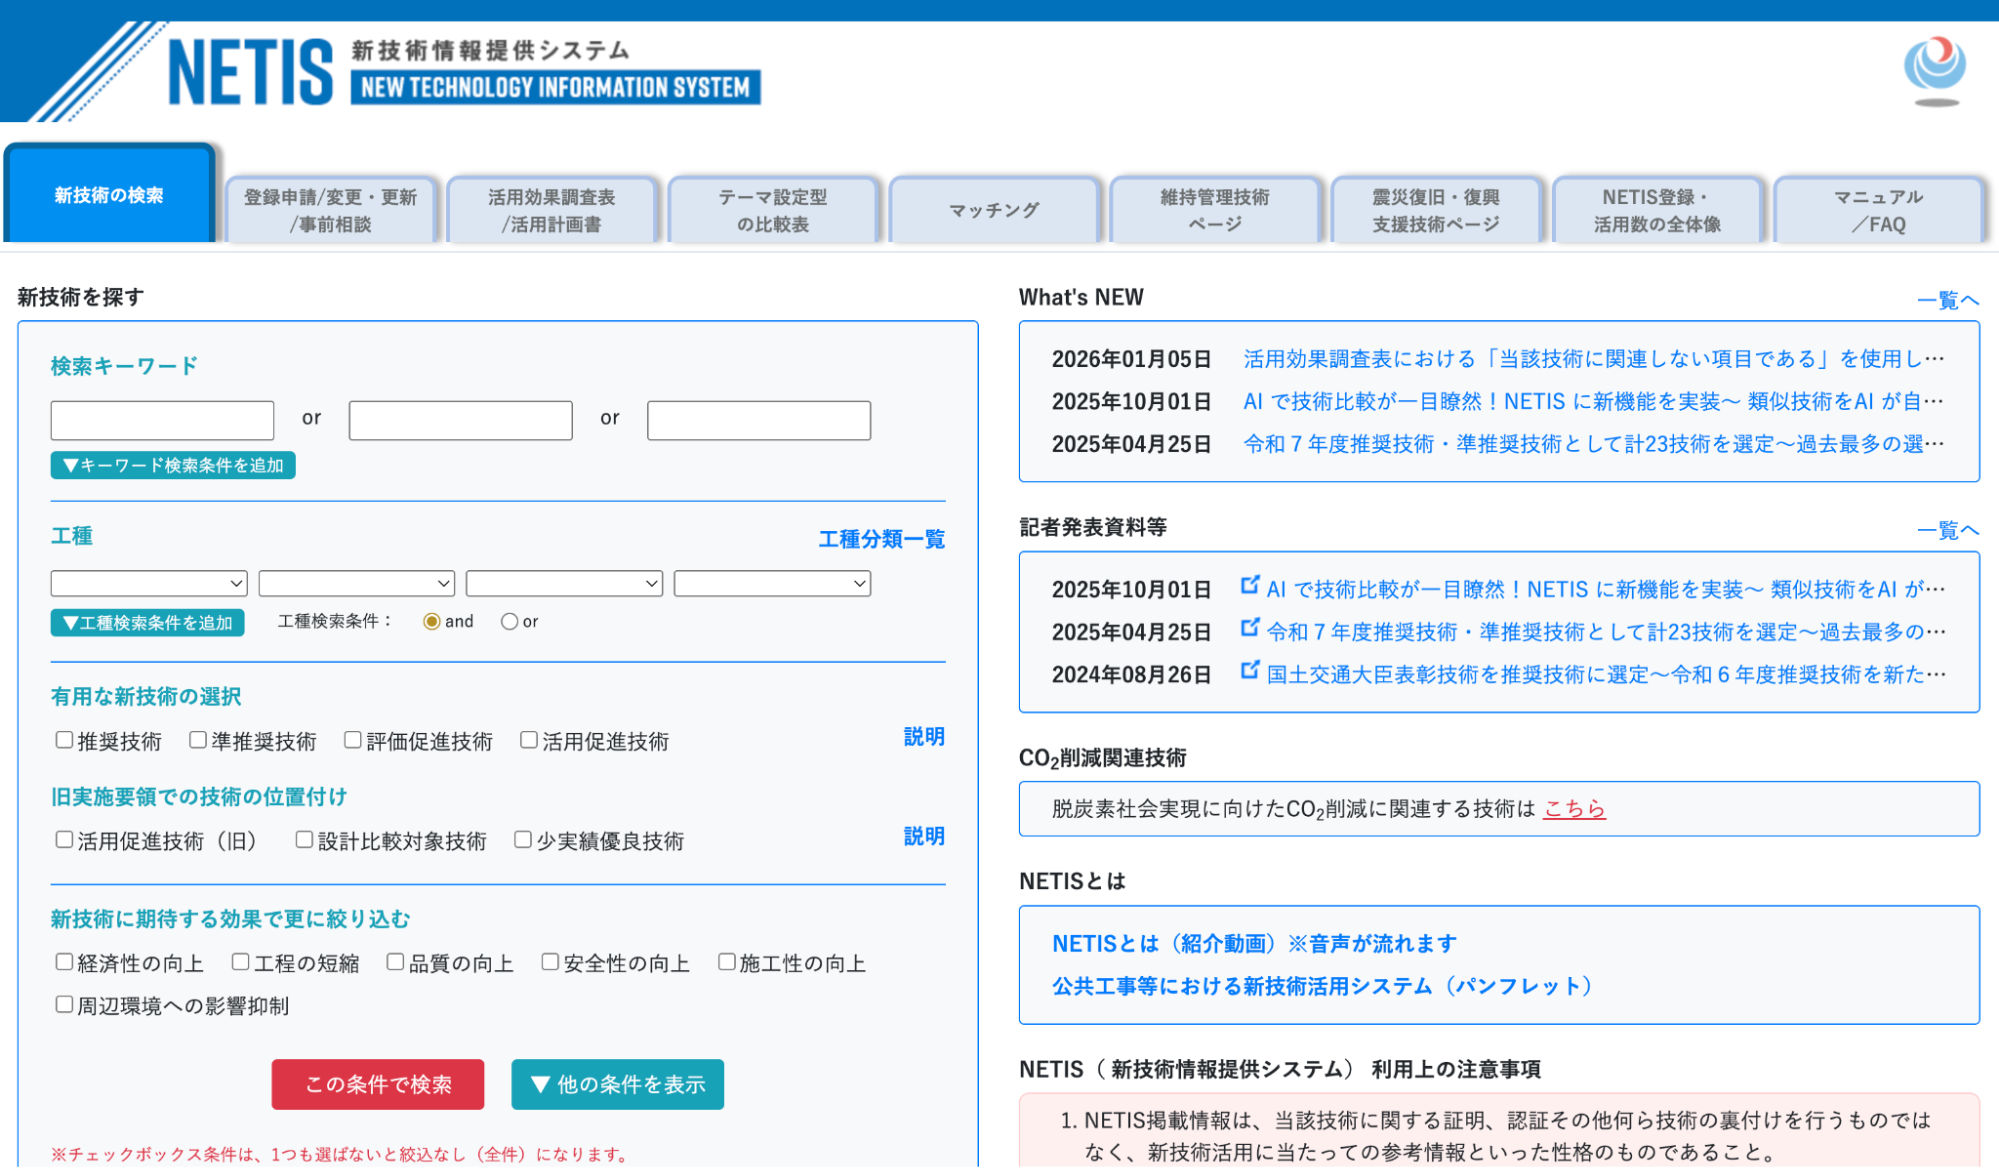Screen dimensions: 1999x1168
Task: Click the red こちら link for CO2 technologies
Action: (x=1574, y=808)
